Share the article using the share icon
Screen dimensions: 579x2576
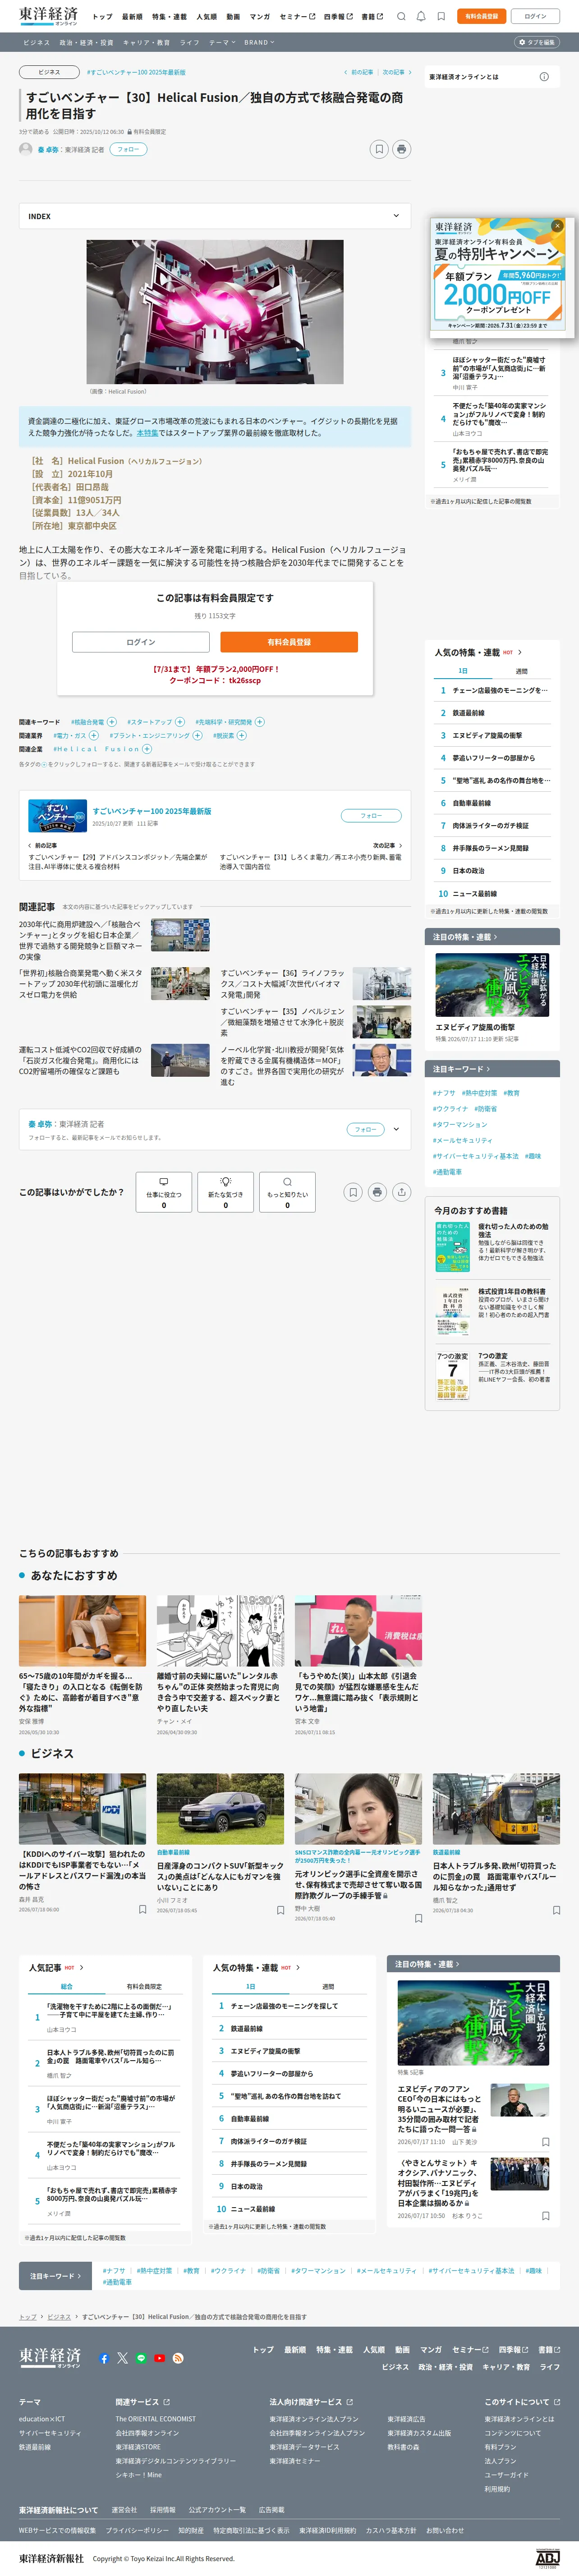coord(402,1192)
